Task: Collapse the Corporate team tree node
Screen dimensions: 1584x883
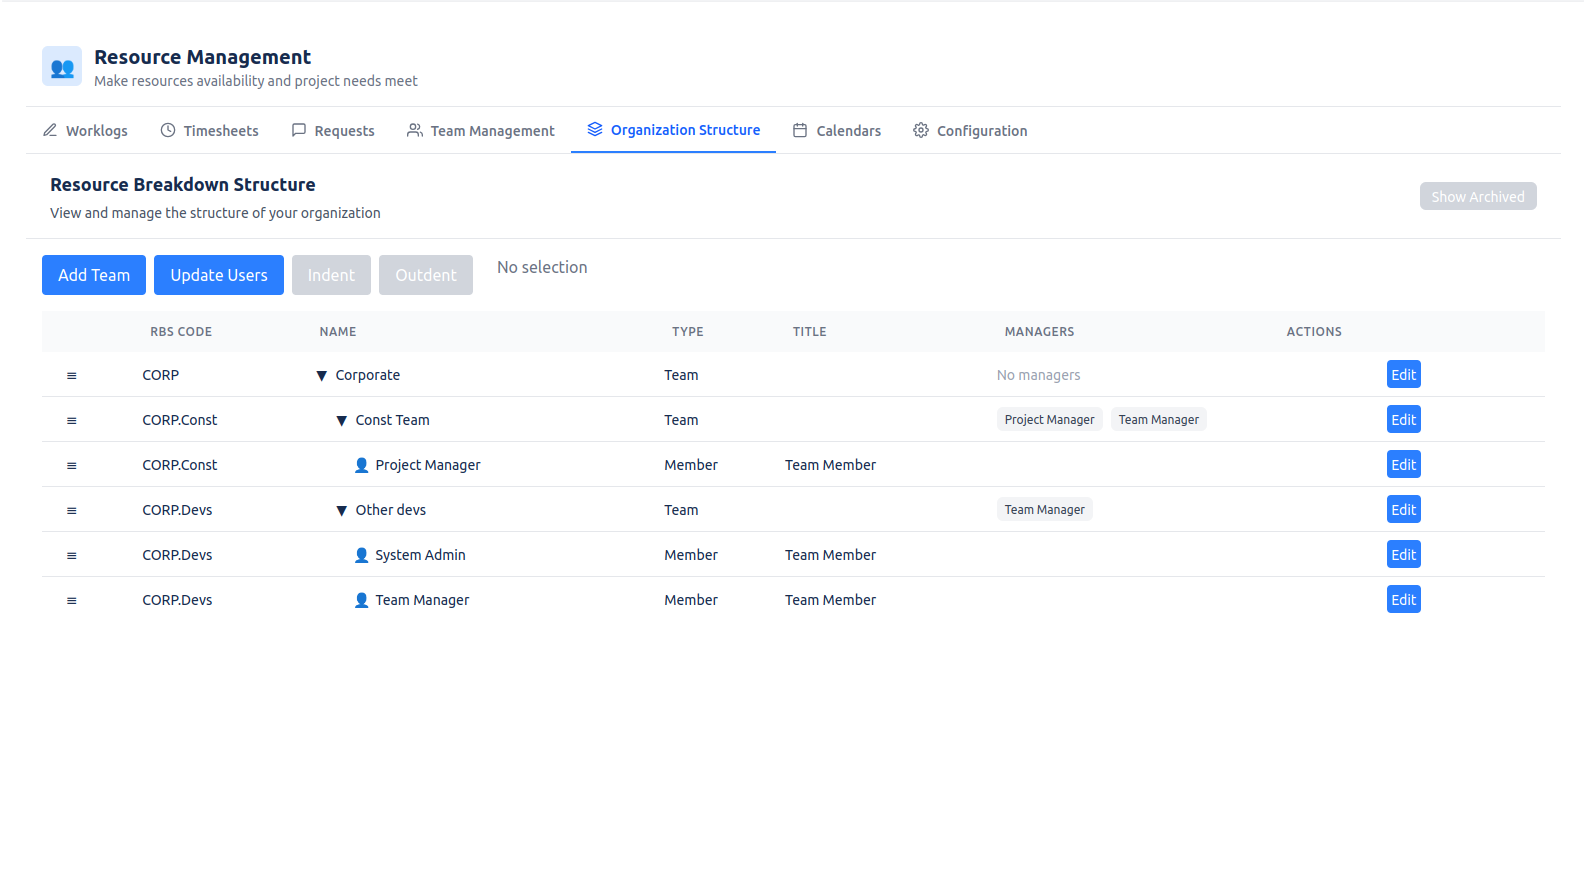Action: coord(322,376)
